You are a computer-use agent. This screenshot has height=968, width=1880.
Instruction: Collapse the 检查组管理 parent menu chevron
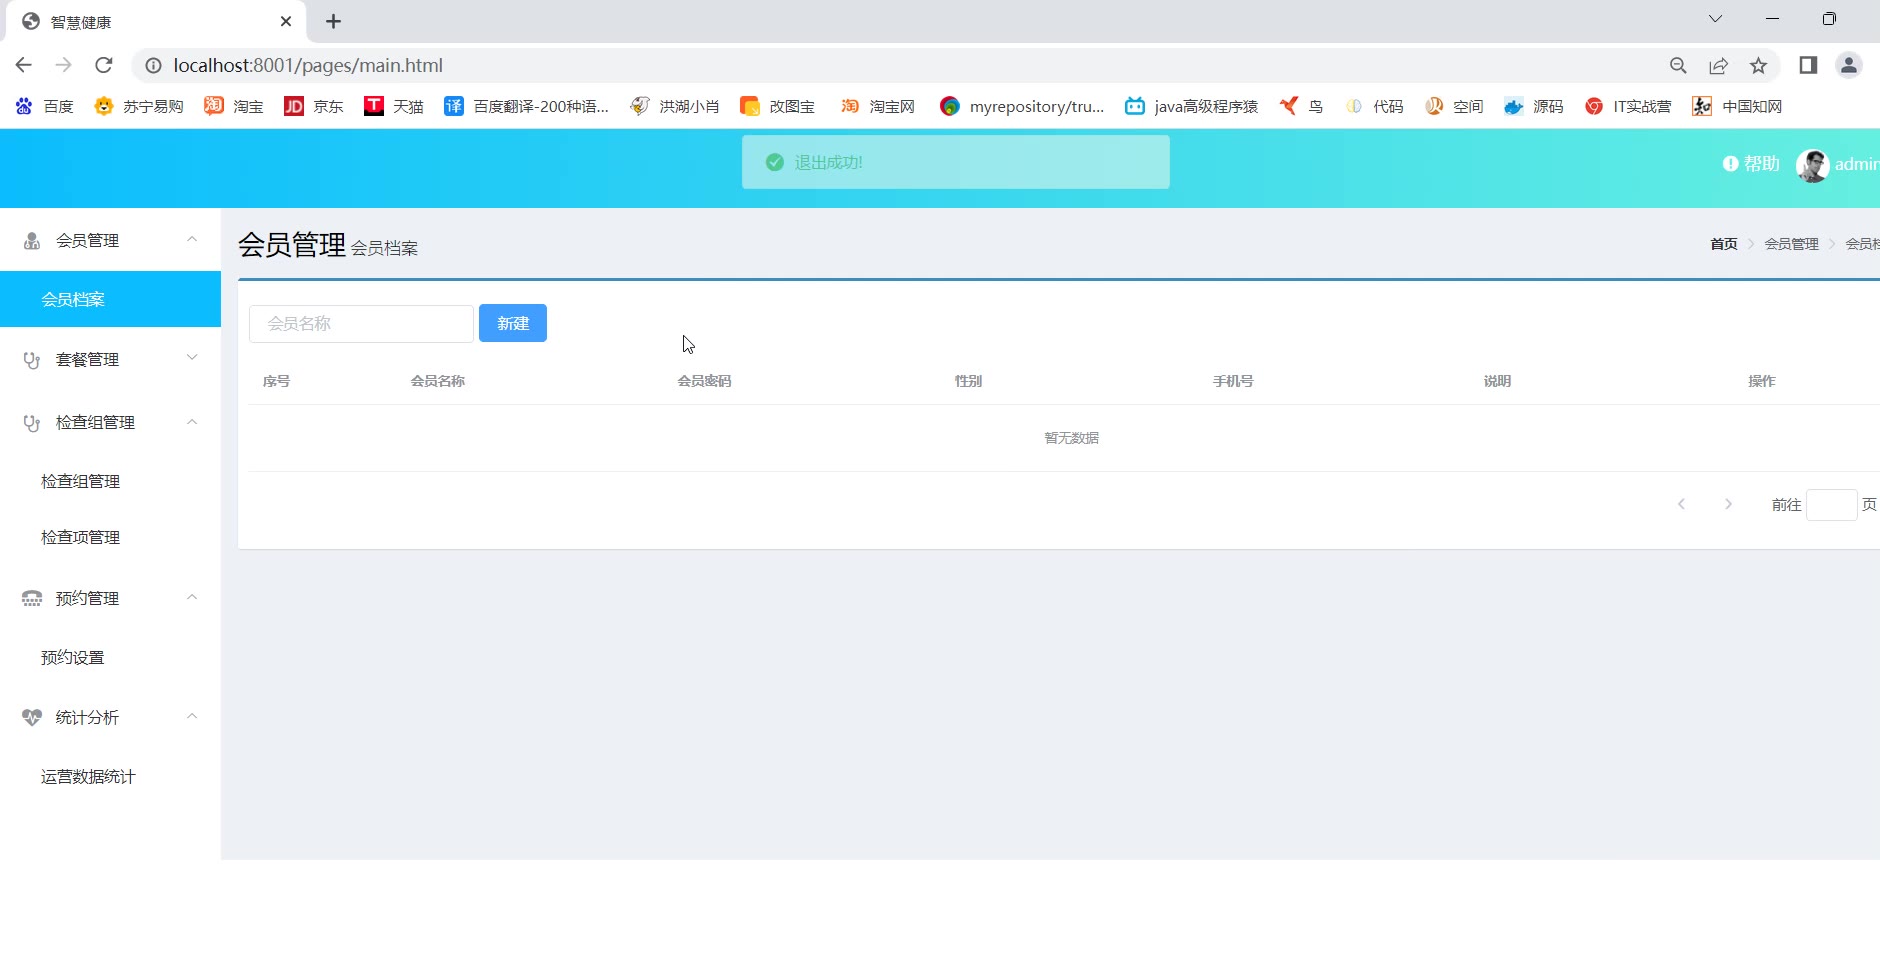coord(192,422)
